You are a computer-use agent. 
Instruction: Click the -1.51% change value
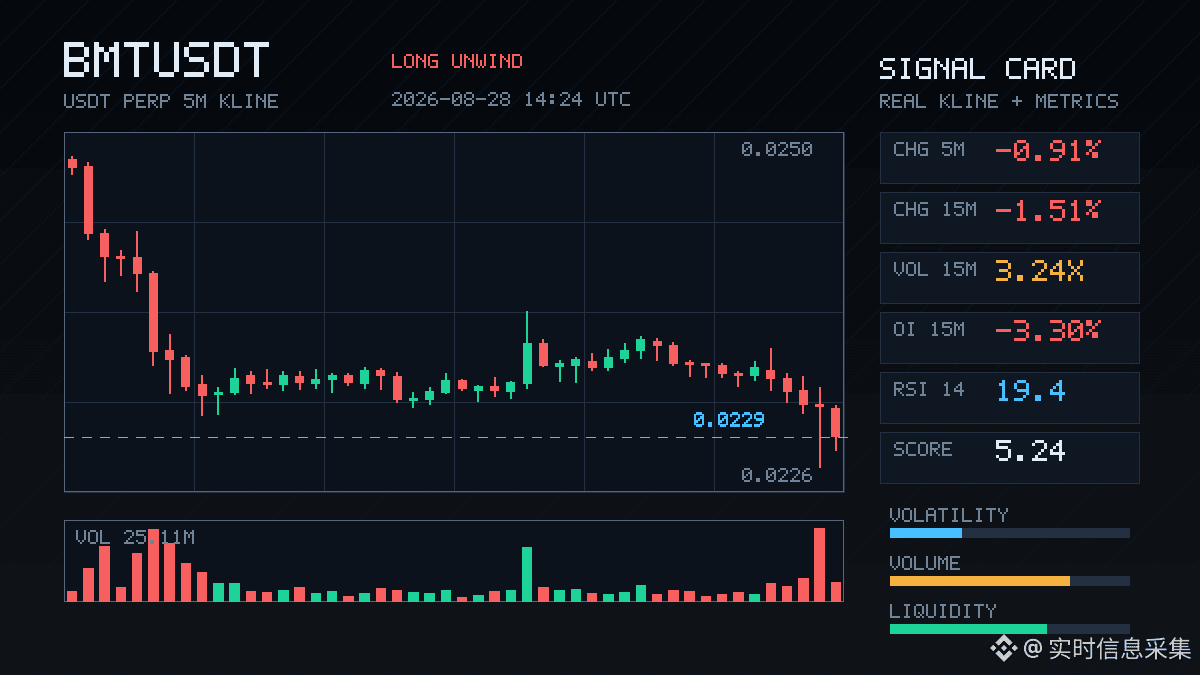pyautogui.click(x=1047, y=211)
